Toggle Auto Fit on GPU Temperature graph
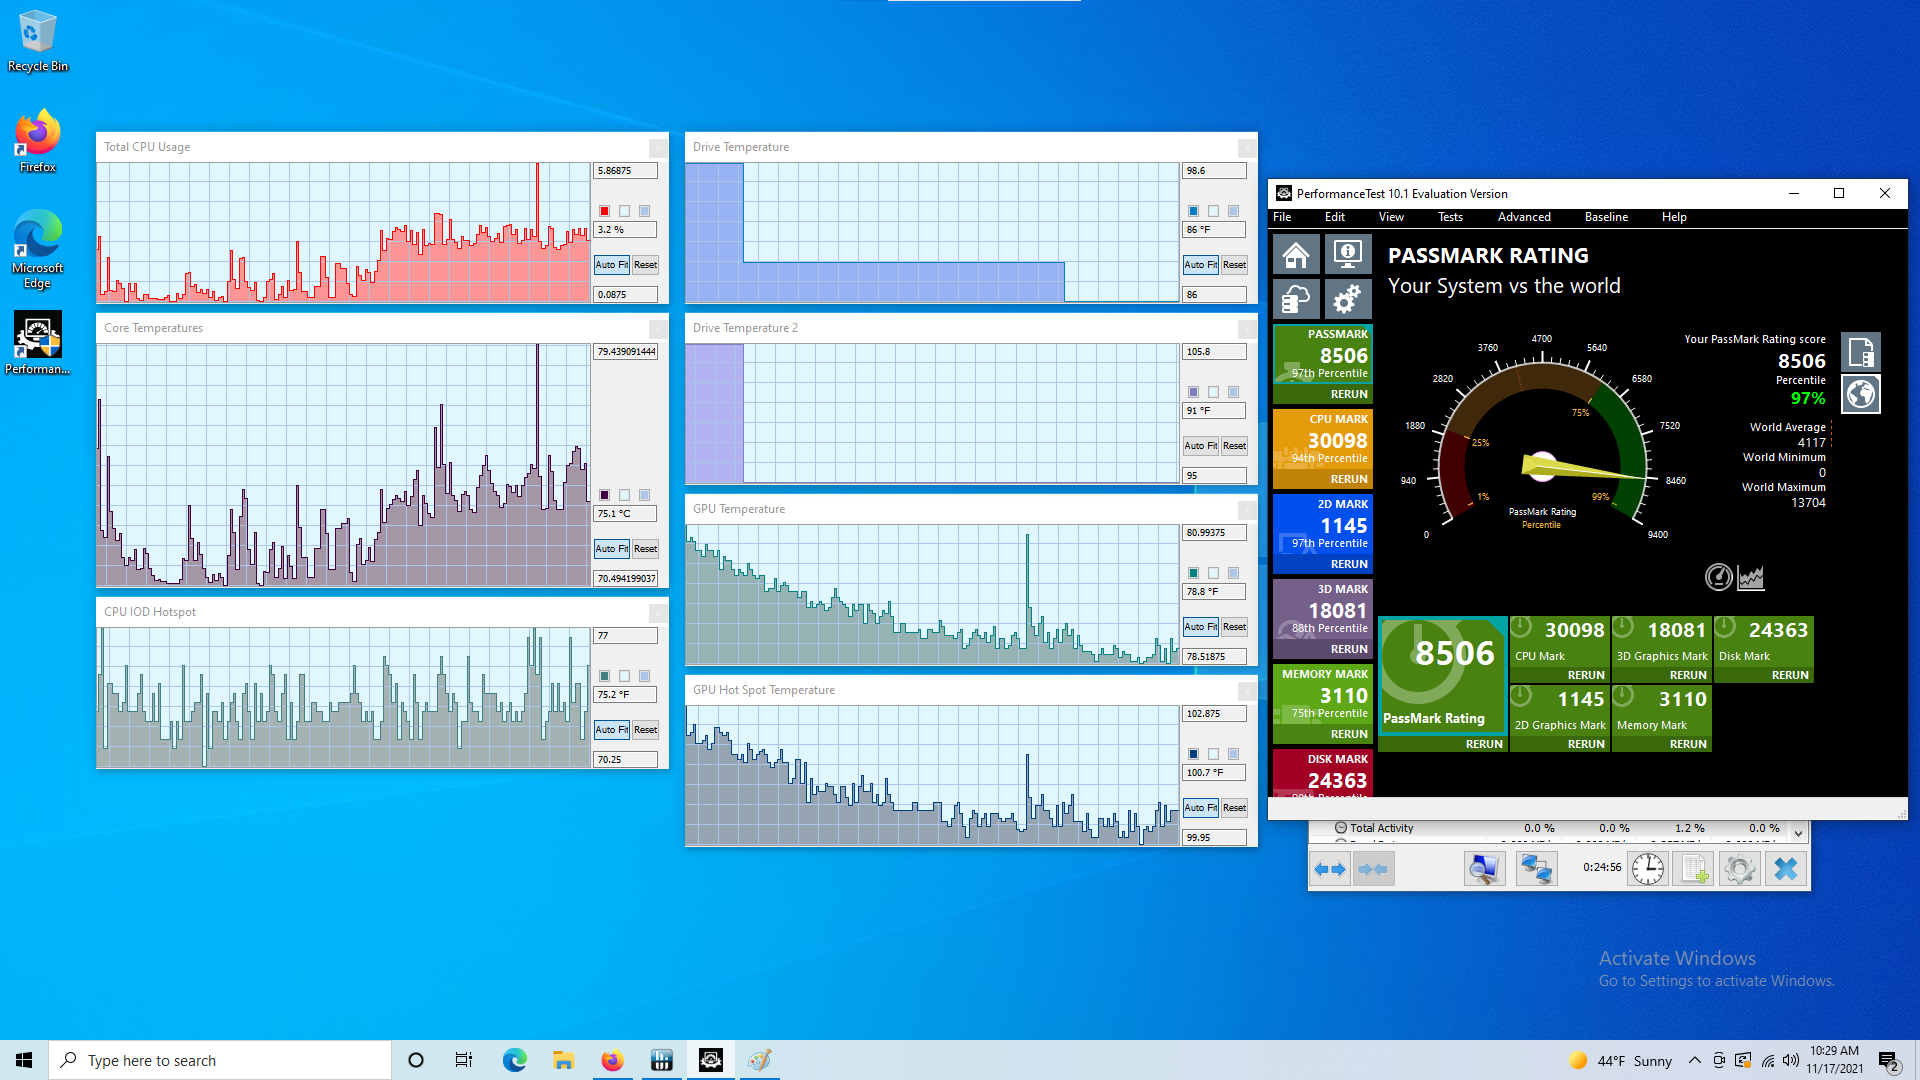The image size is (1920, 1080). click(1200, 627)
